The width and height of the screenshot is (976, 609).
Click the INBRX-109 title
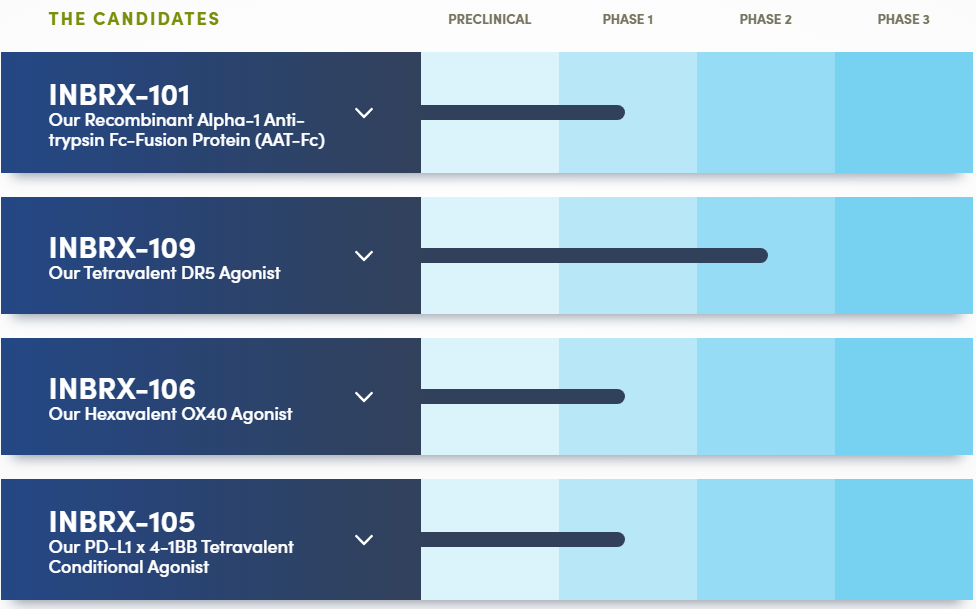pyautogui.click(x=122, y=247)
